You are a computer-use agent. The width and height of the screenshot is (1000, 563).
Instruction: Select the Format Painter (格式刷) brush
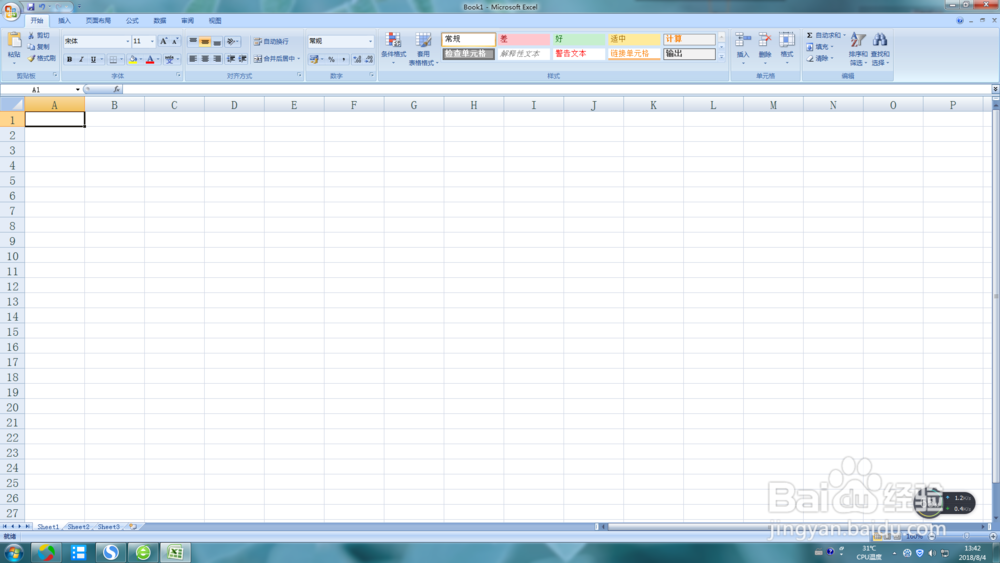tap(31, 58)
